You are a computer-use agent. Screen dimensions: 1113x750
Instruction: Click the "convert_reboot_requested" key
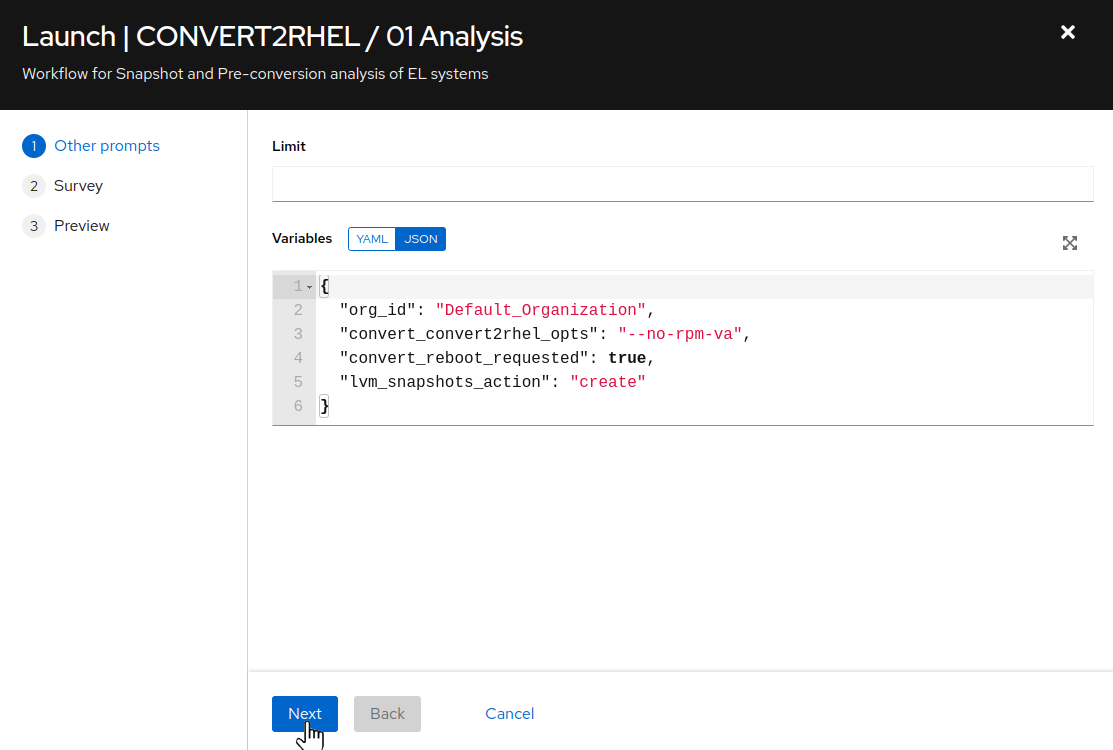464,358
